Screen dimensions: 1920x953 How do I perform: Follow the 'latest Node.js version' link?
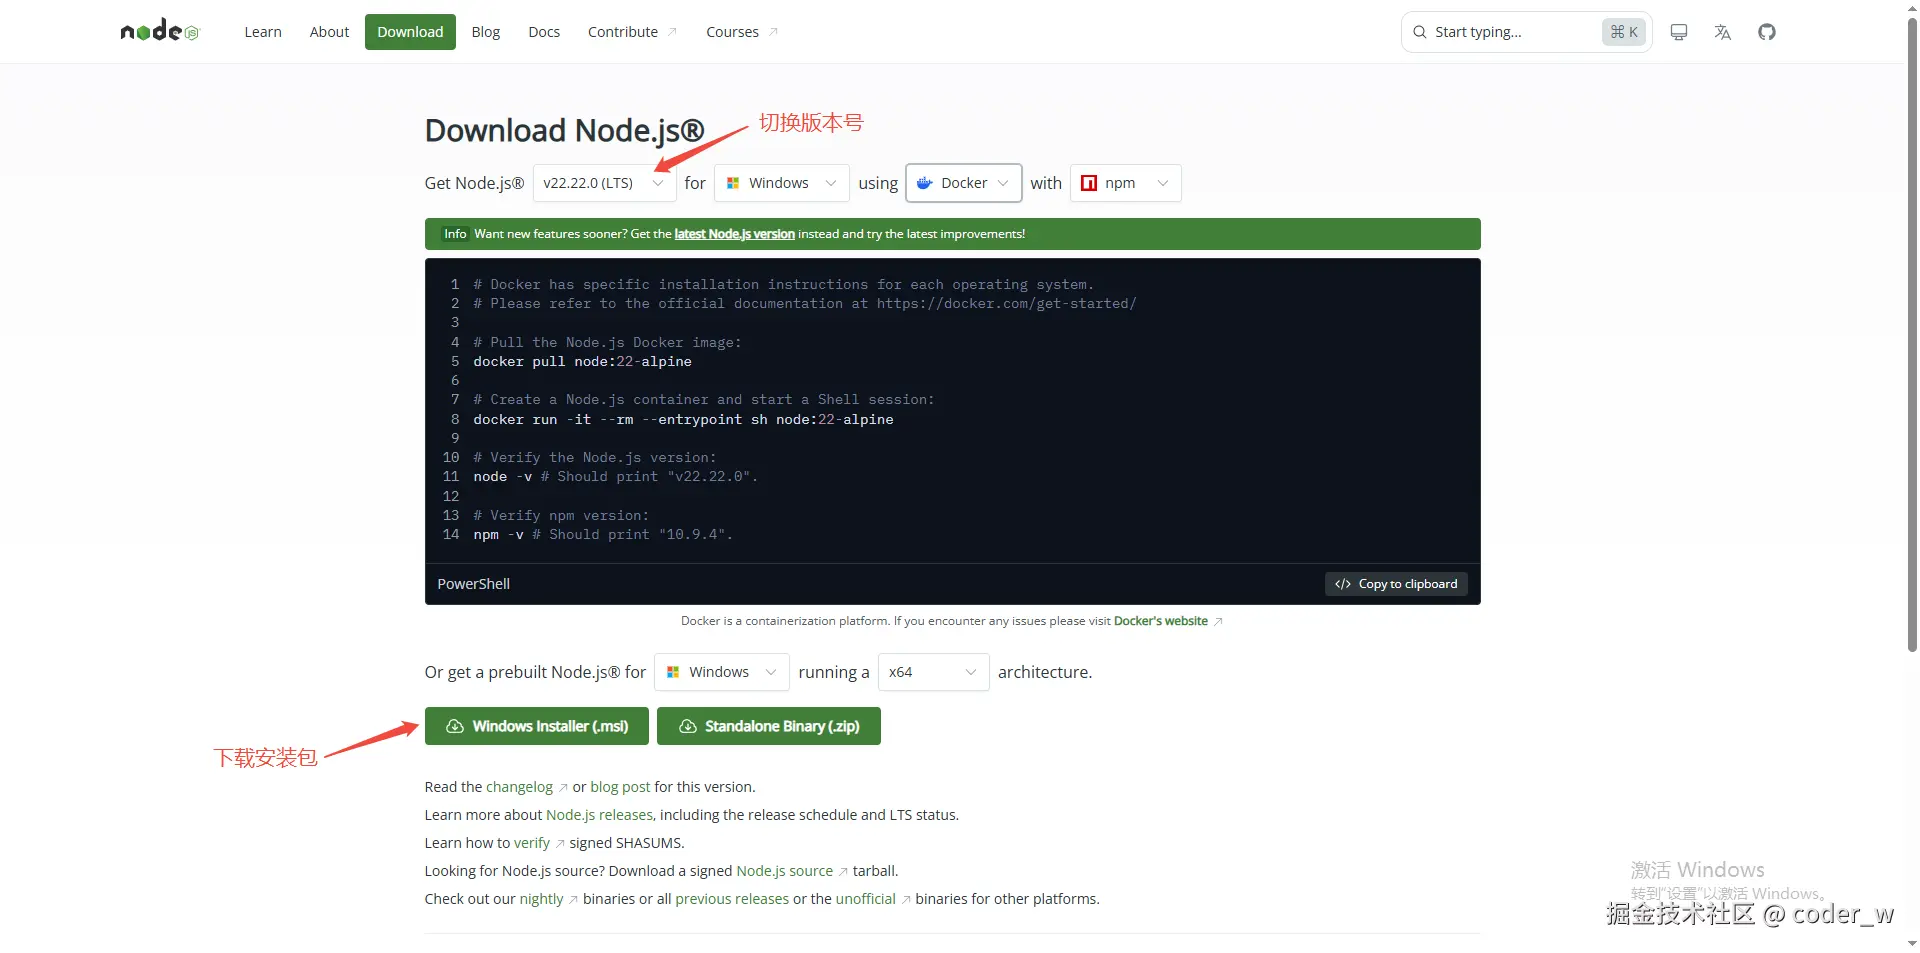click(735, 234)
